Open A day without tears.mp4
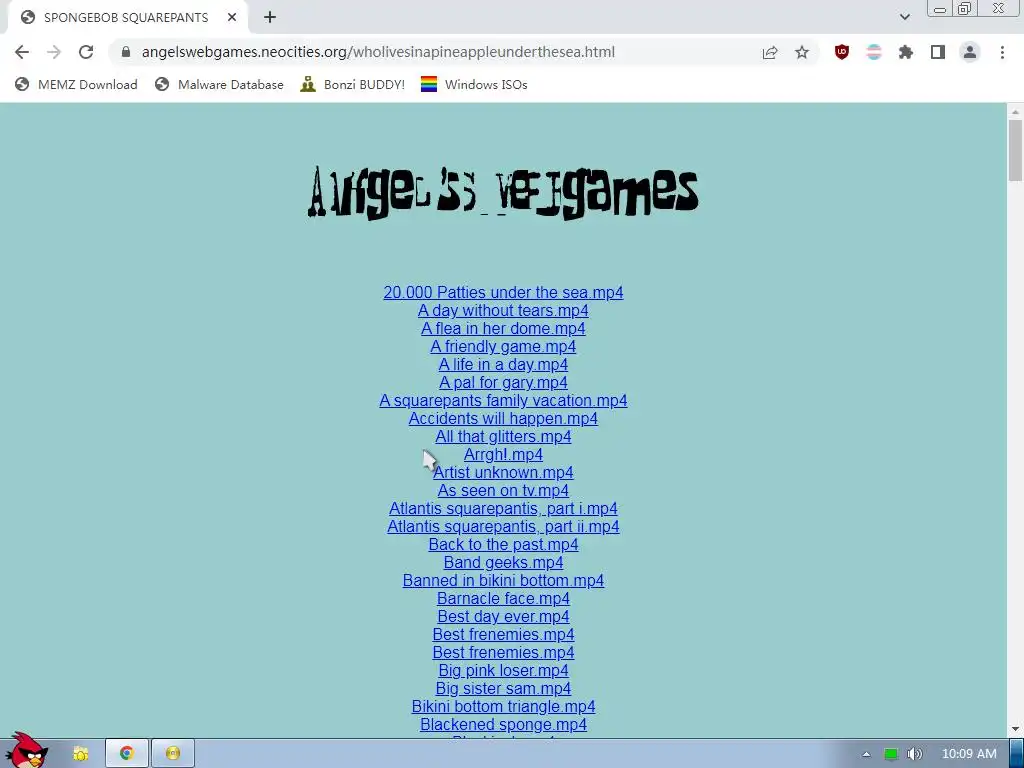 coord(503,311)
